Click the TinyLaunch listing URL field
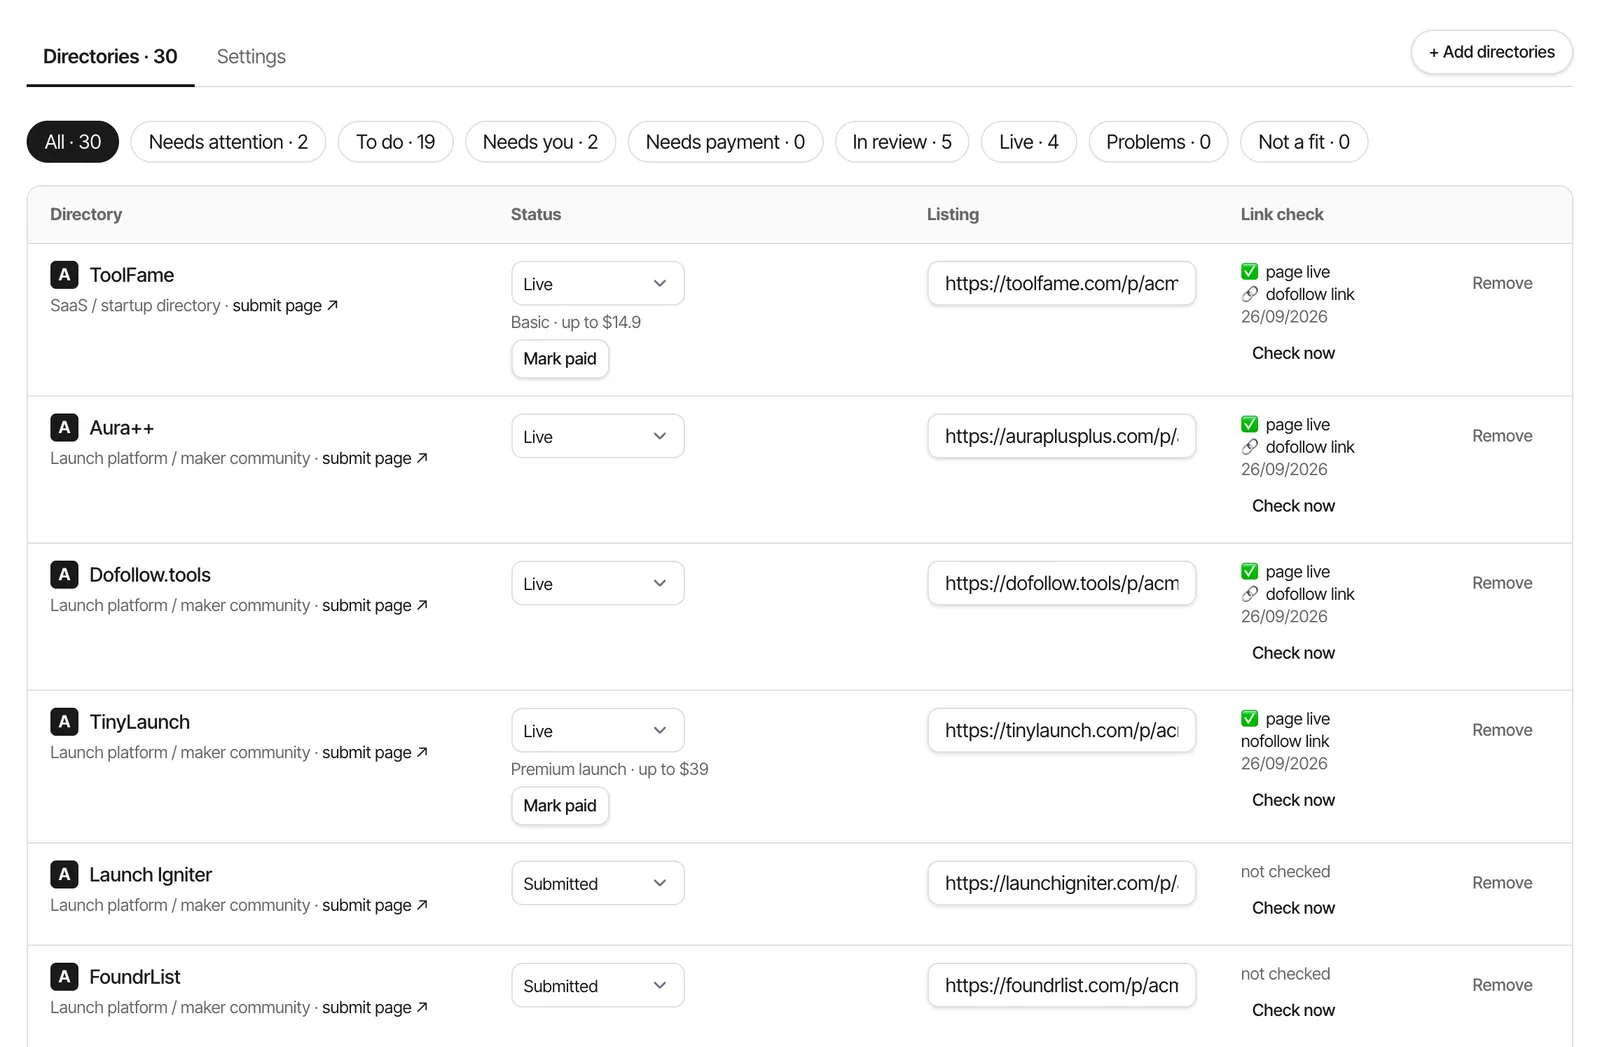The height and width of the screenshot is (1047, 1600). coord(1061,730)
